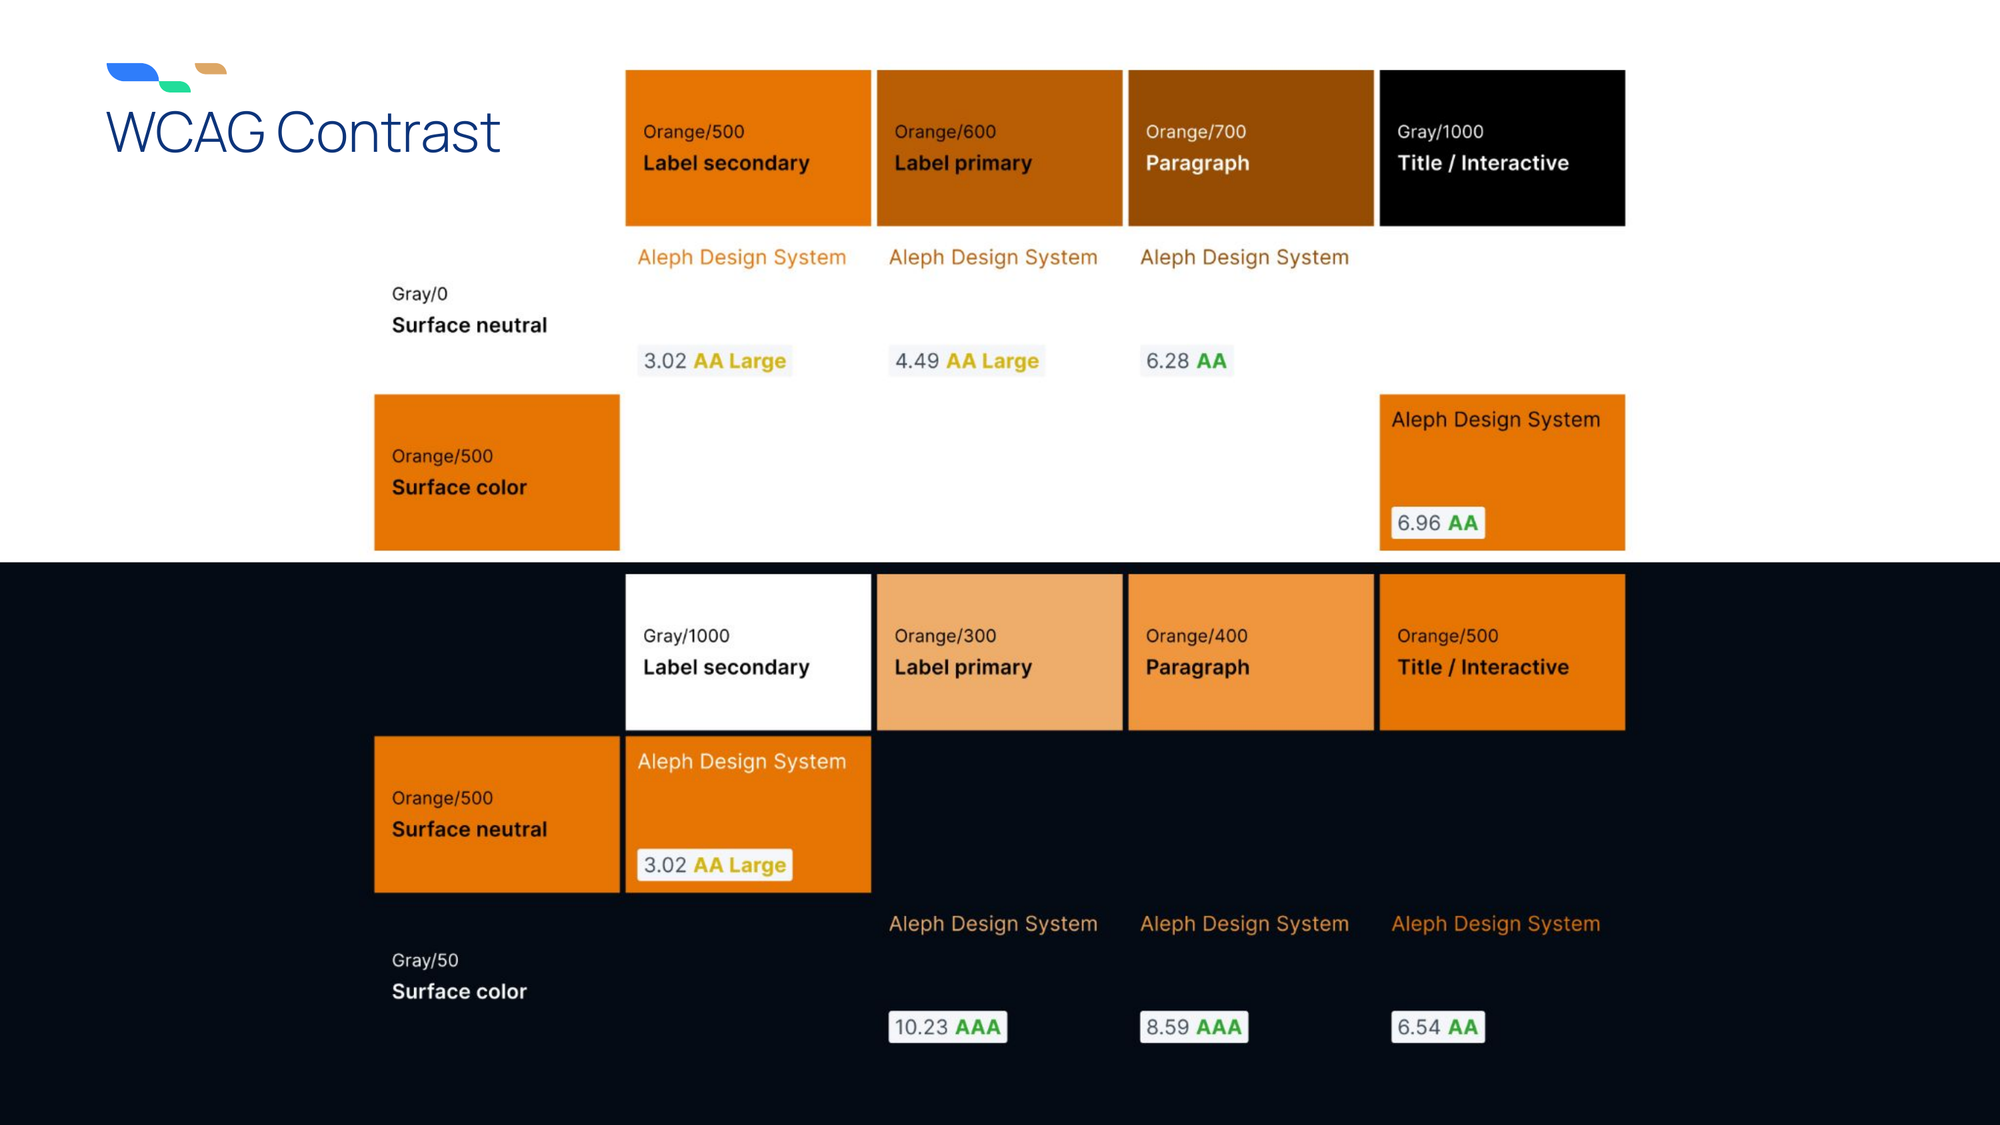
Task: Click the 6.28 AA contrast badge
Action: (x=1186, y=361)
